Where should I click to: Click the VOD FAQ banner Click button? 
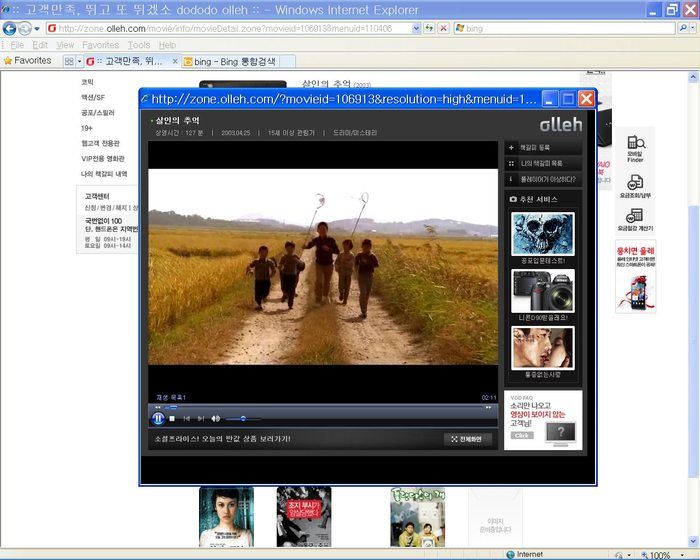(522, 435)
